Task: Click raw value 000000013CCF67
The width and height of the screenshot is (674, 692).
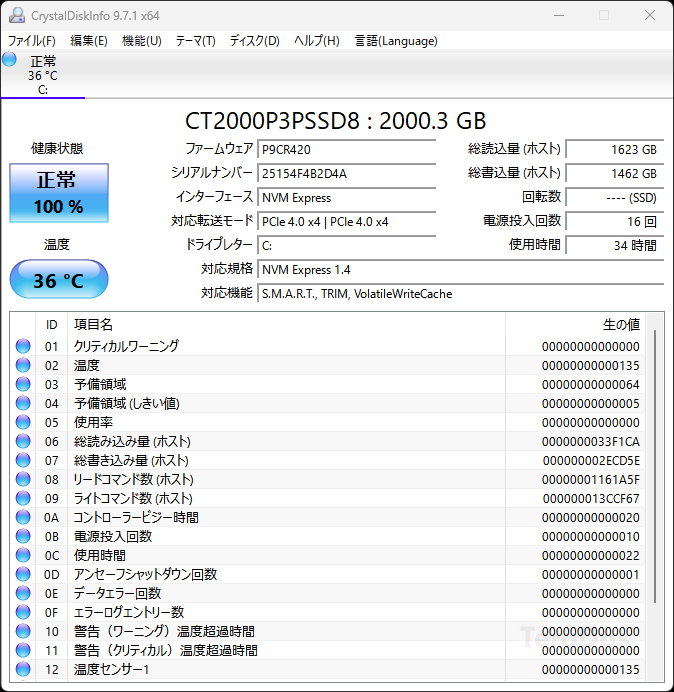Action: tap(591, 499)
